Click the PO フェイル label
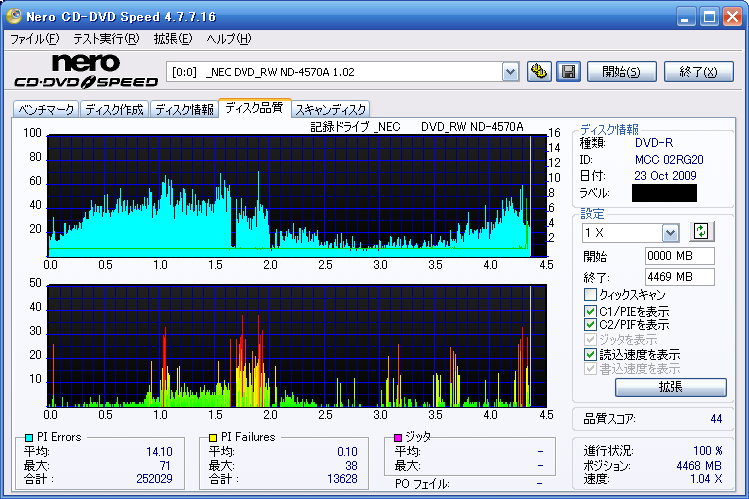Image resolution: width=749 pixels, height=499 pixels. point(422,484)
